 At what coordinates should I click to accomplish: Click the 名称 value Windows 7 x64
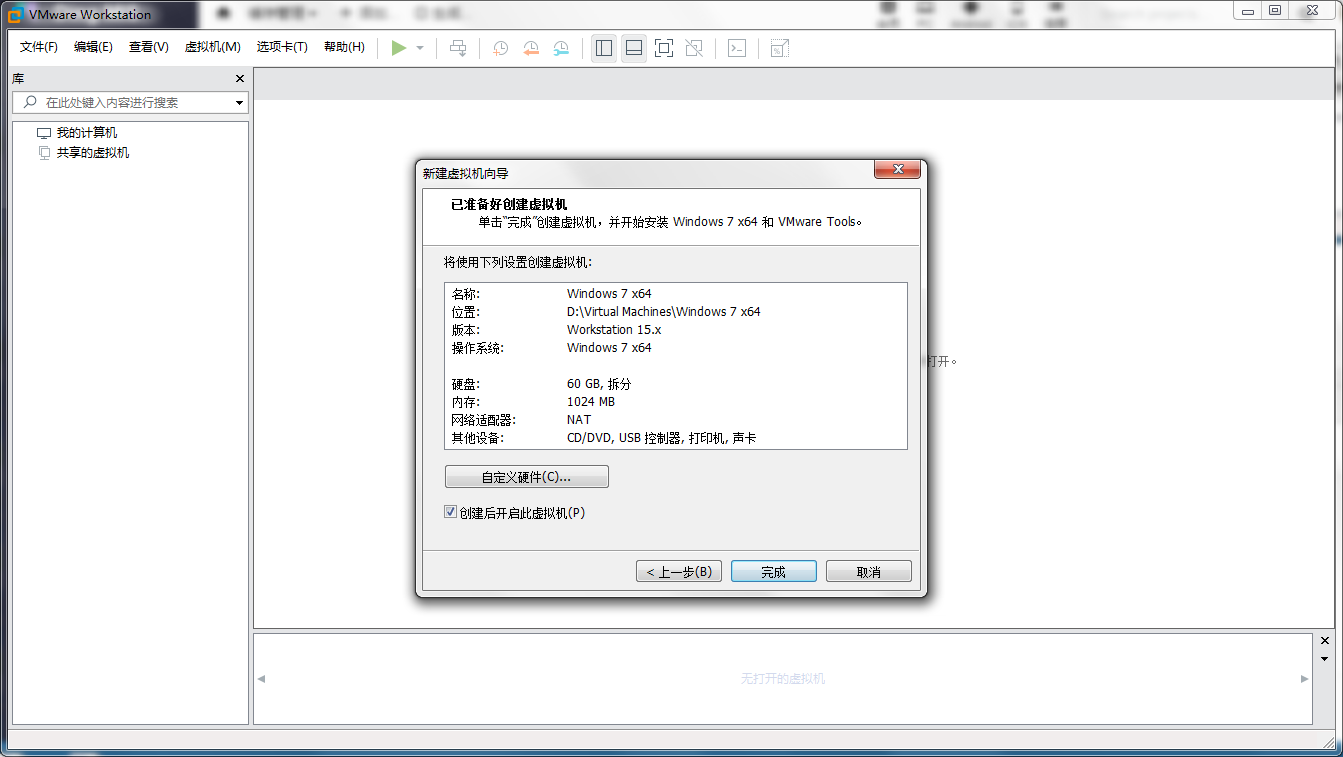coord(609,294)
